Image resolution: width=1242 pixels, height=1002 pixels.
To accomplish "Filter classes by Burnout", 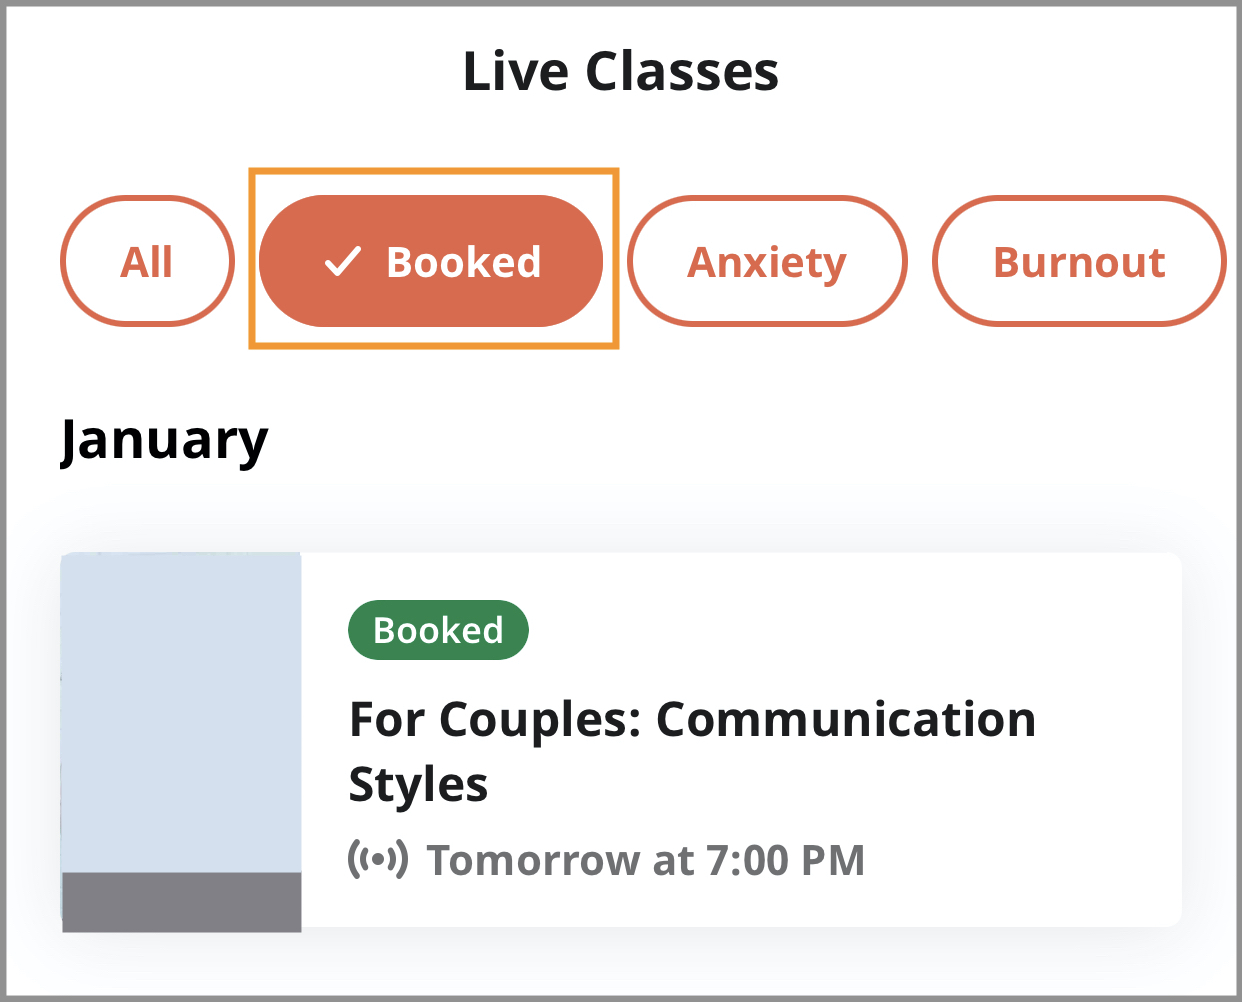I will (1079, 262).
